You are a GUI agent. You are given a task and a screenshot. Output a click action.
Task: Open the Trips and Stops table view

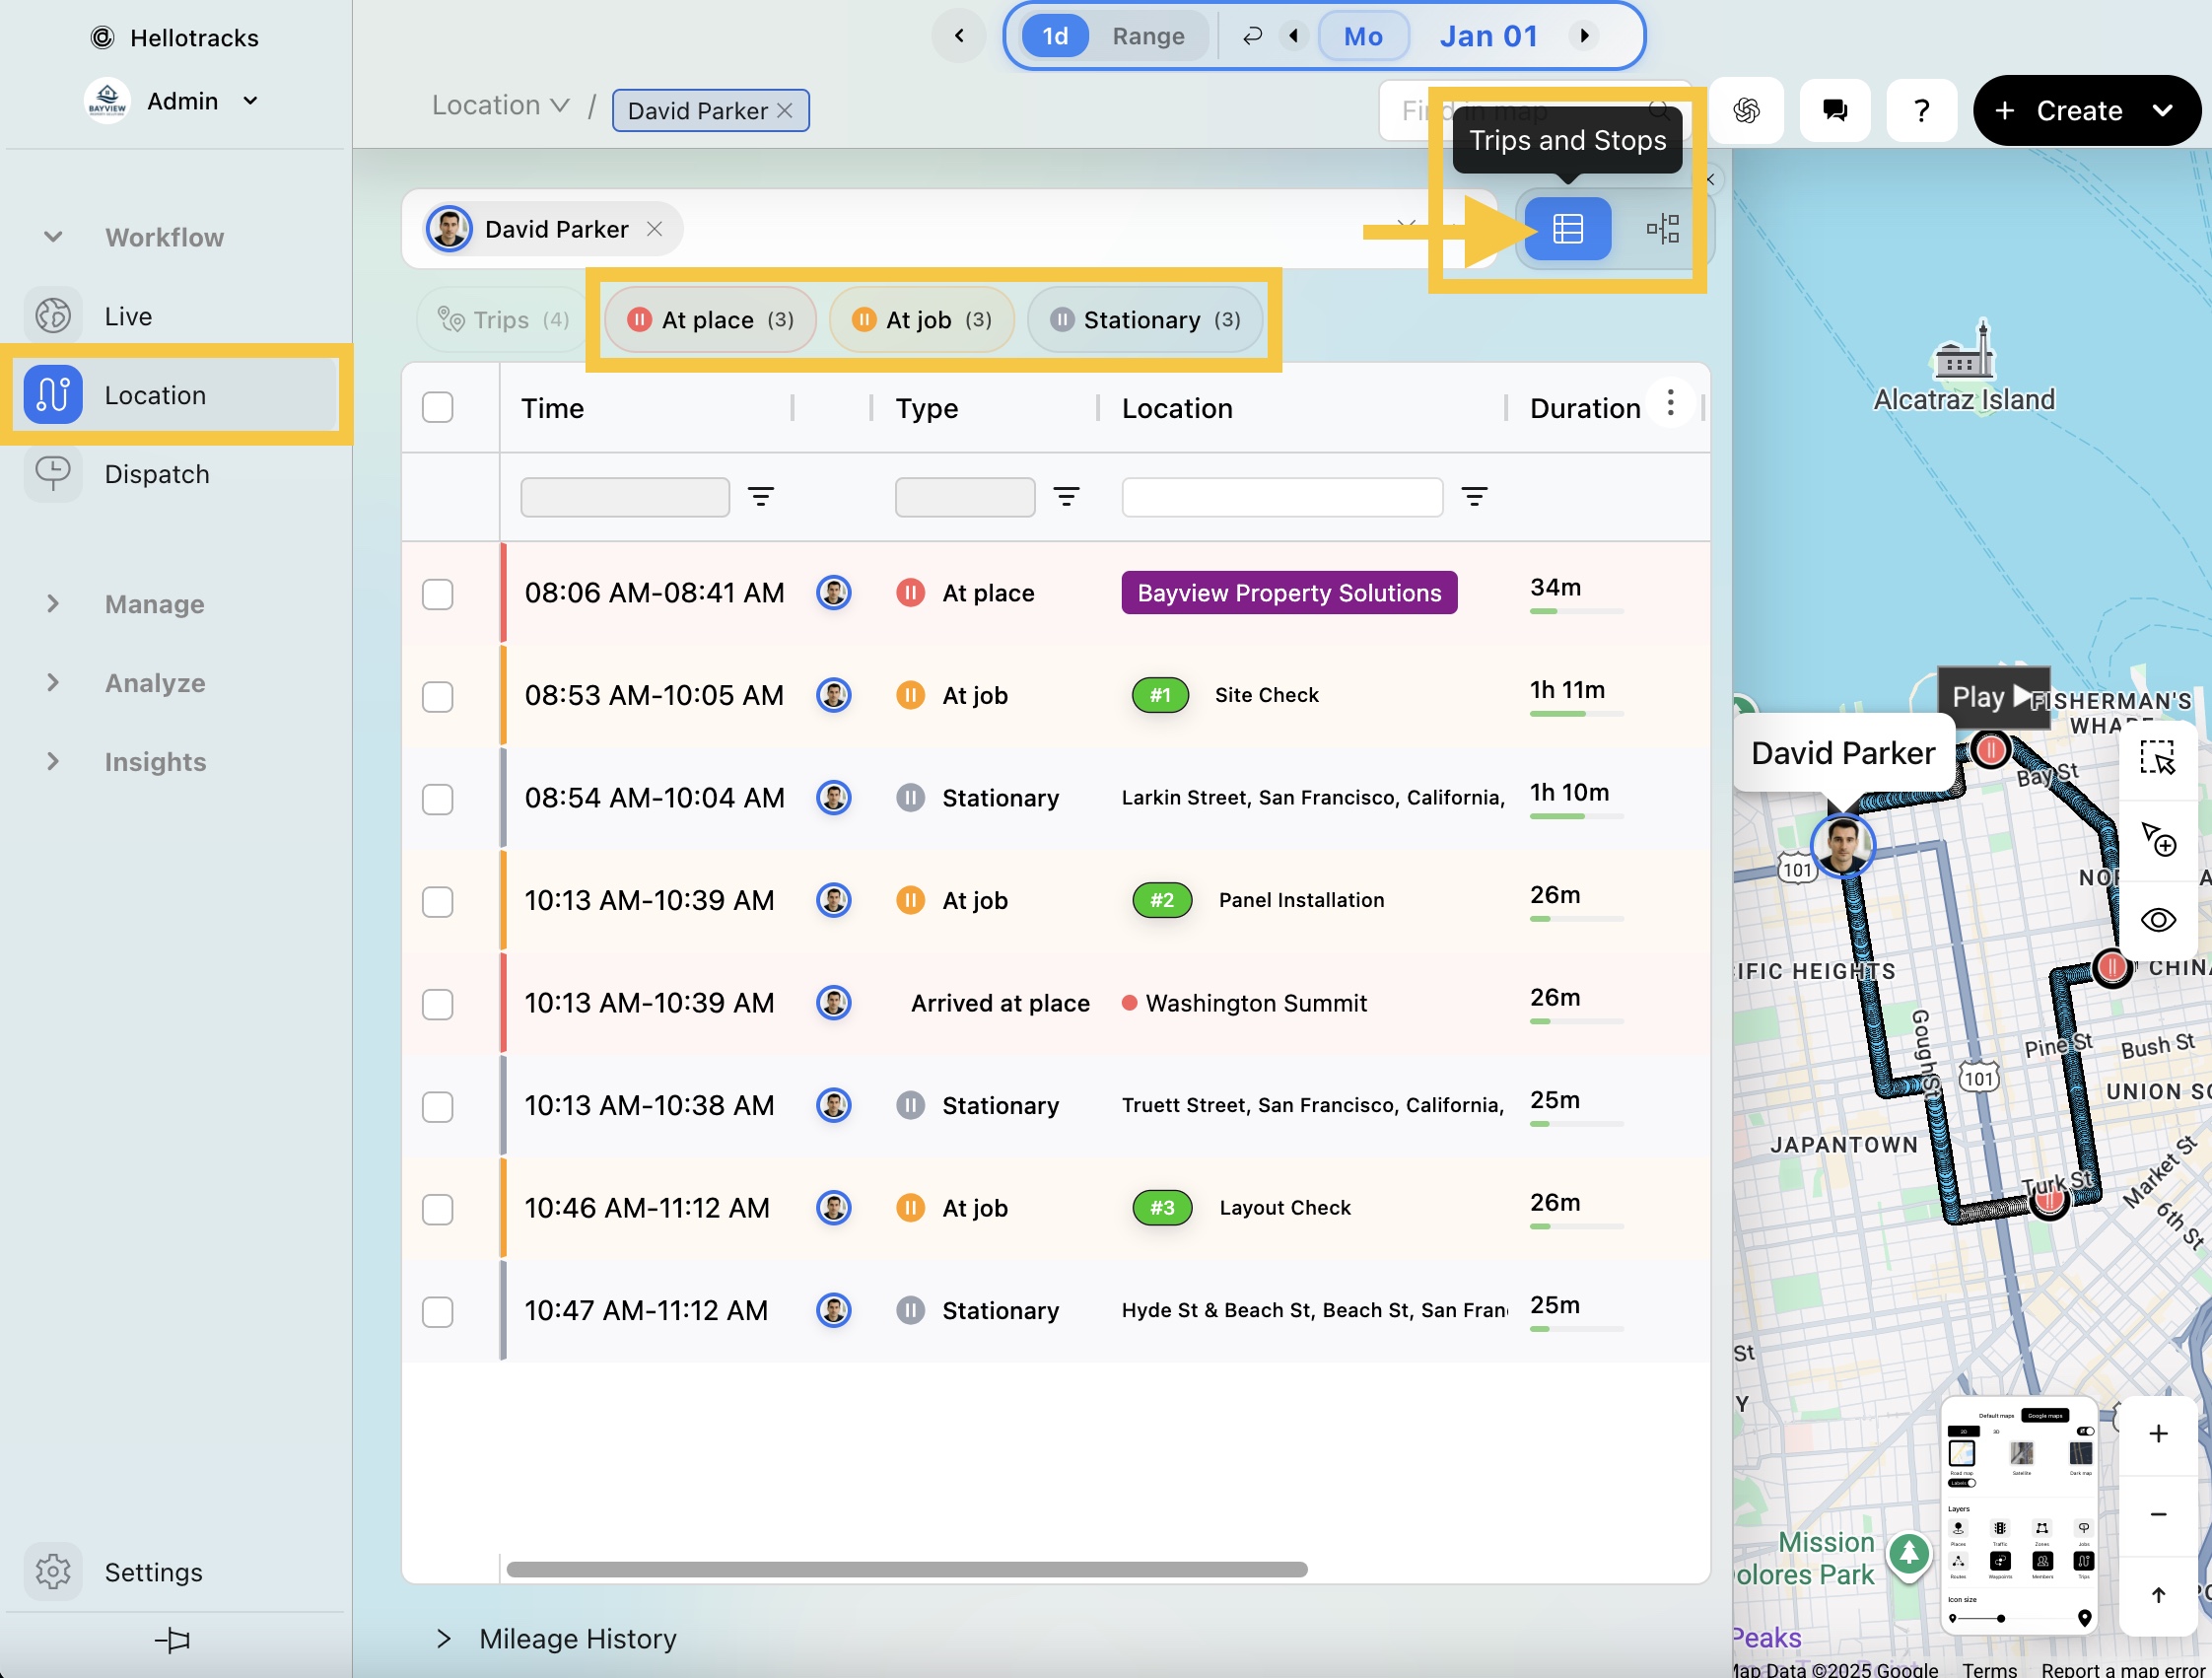point(1566,229)
